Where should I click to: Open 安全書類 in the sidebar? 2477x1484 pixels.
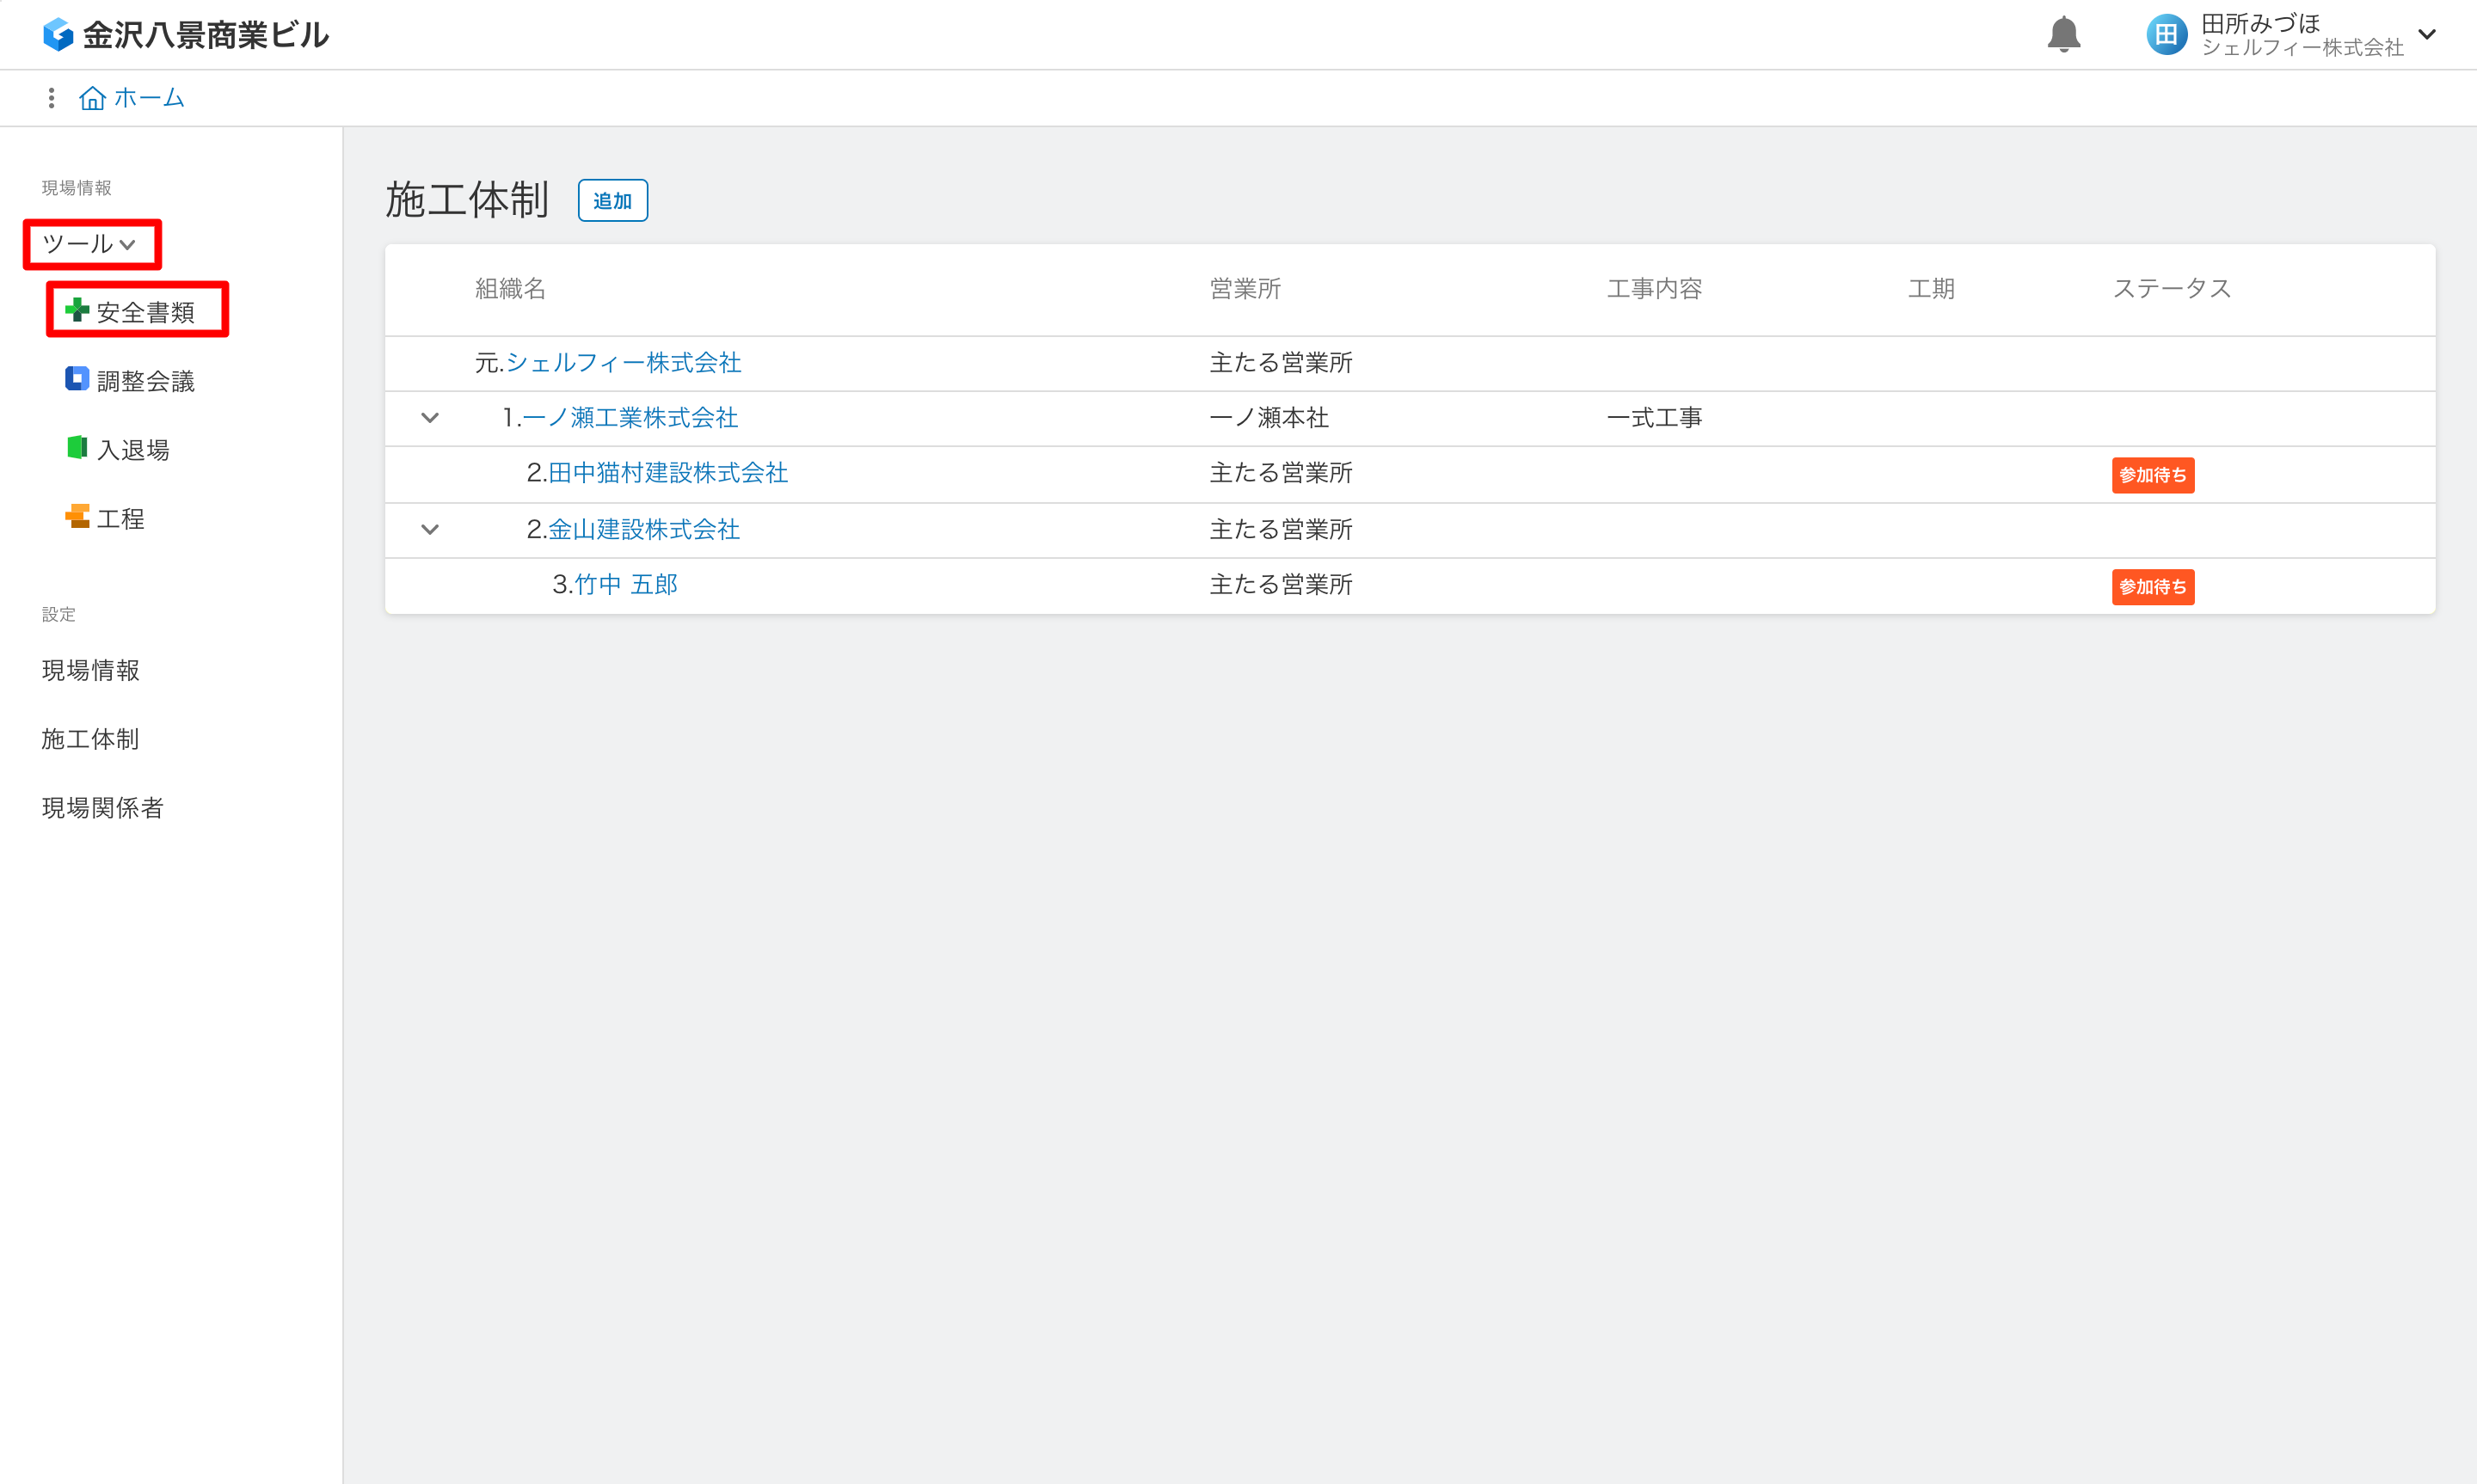[x=146, y=312]
